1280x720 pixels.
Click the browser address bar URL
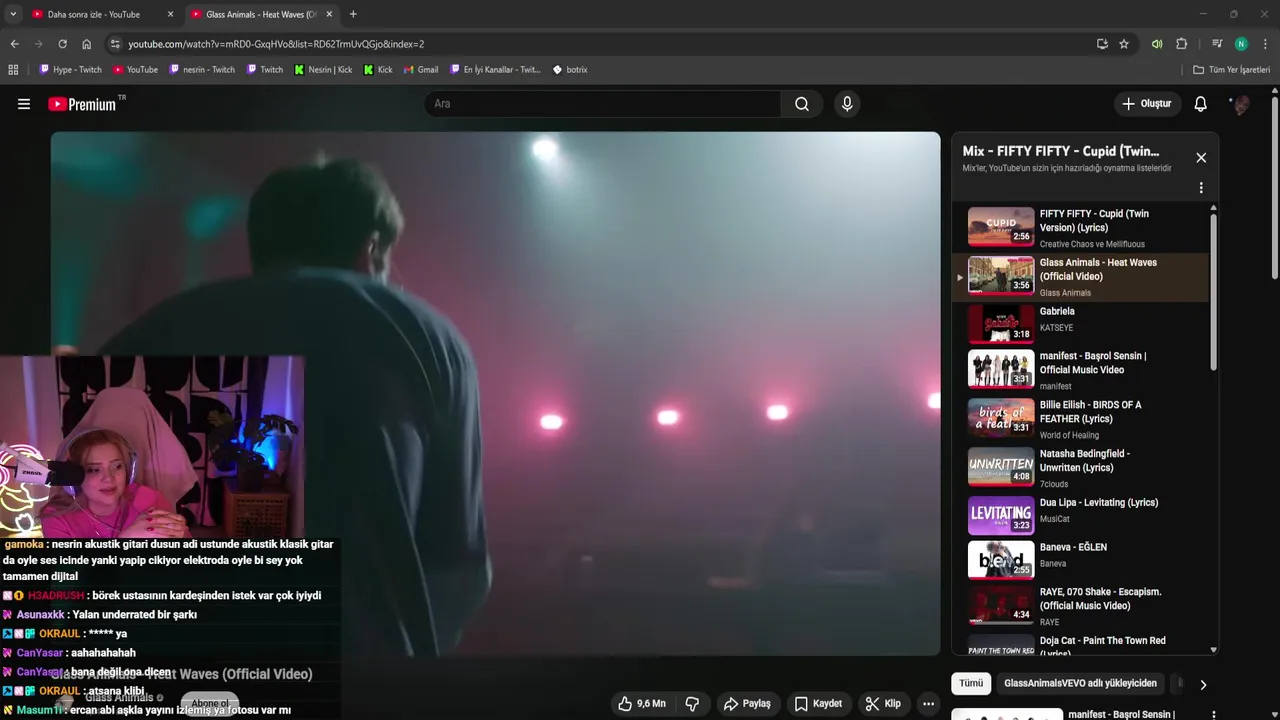click(276, 44)
